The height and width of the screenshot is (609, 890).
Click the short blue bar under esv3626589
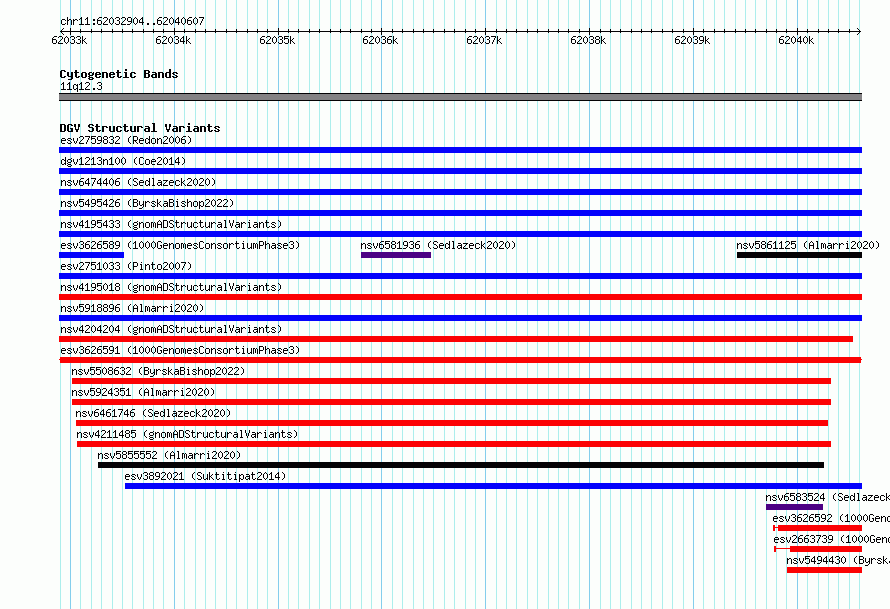pos(91,255)
